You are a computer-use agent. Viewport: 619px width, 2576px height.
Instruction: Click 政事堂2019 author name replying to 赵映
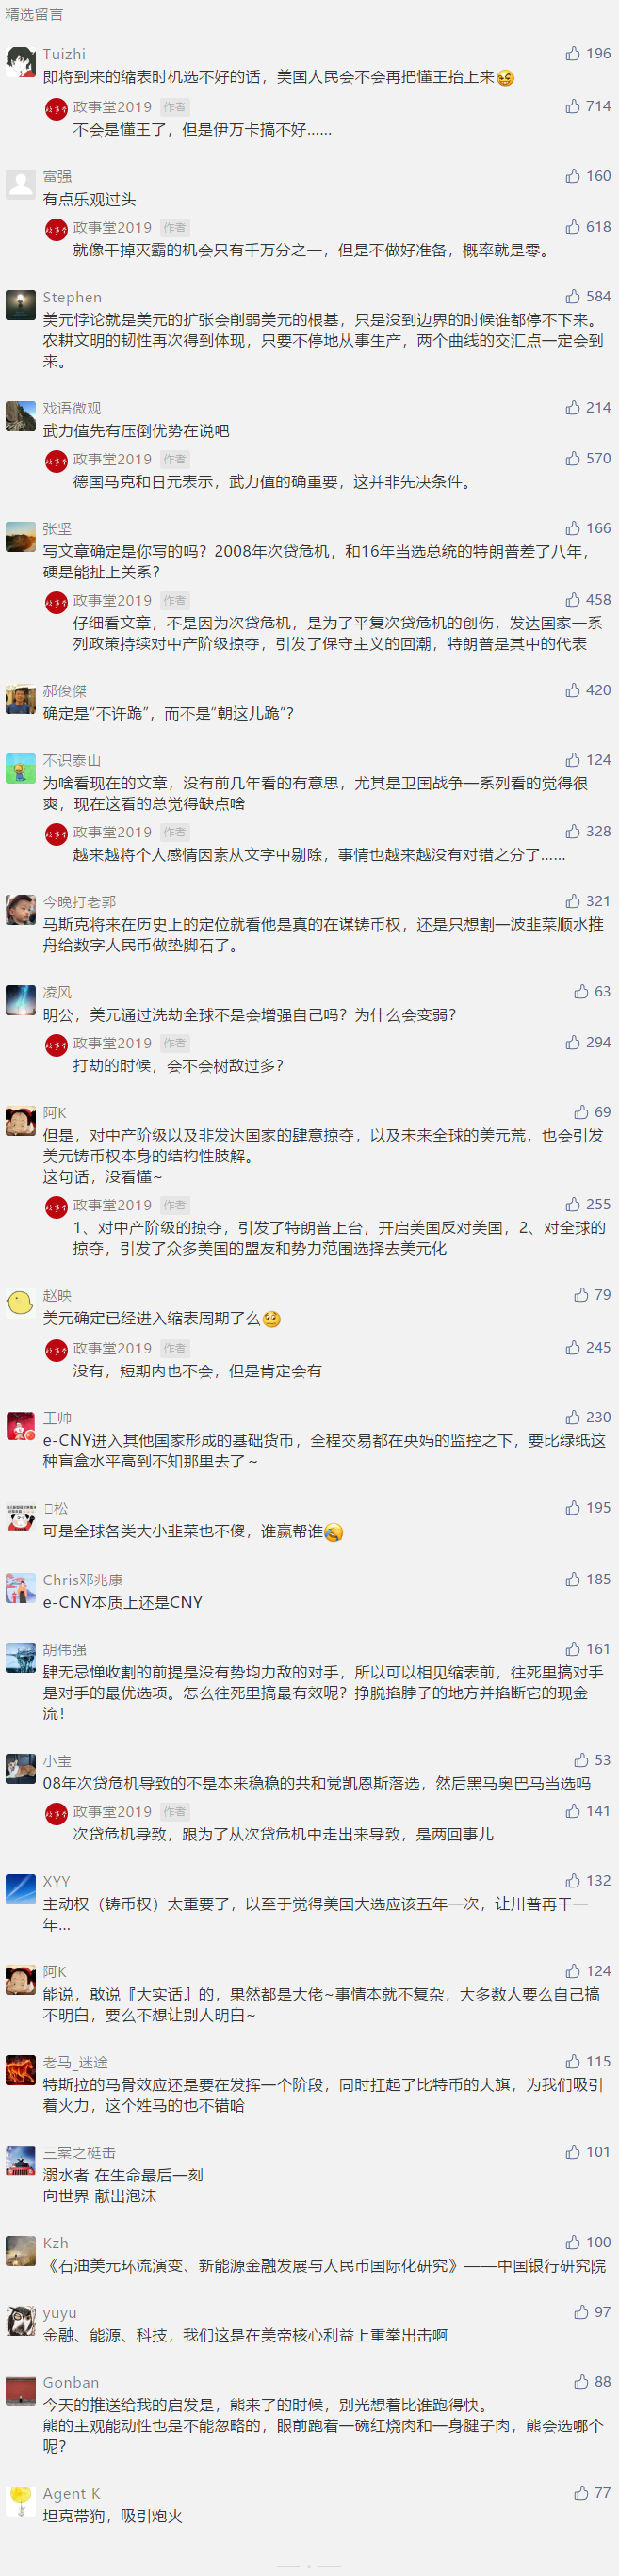(x=112, y=1348)
